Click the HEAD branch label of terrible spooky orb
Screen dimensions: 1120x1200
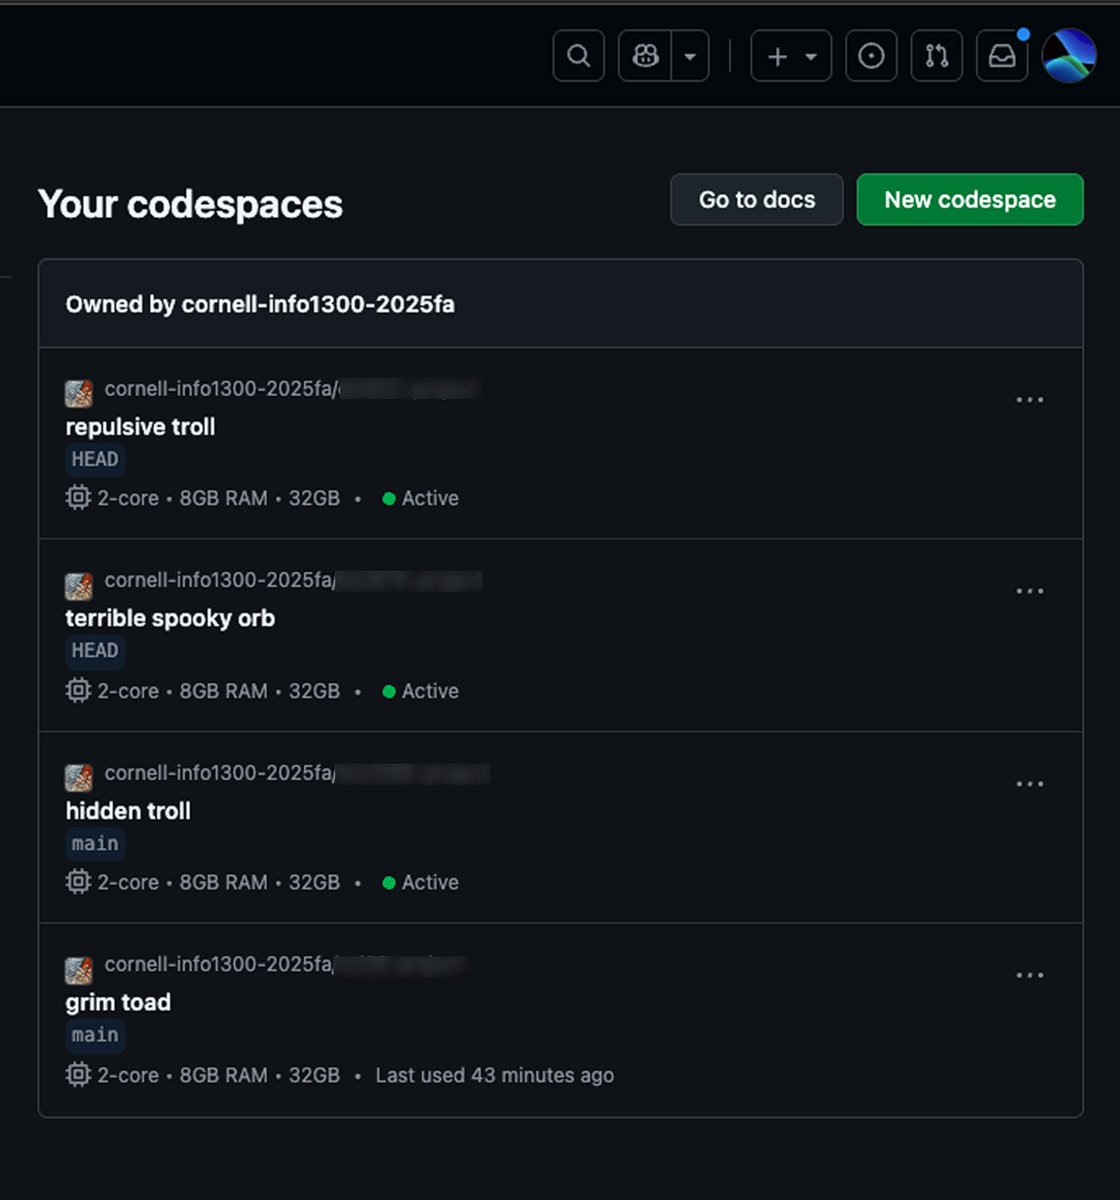(95, 650)
